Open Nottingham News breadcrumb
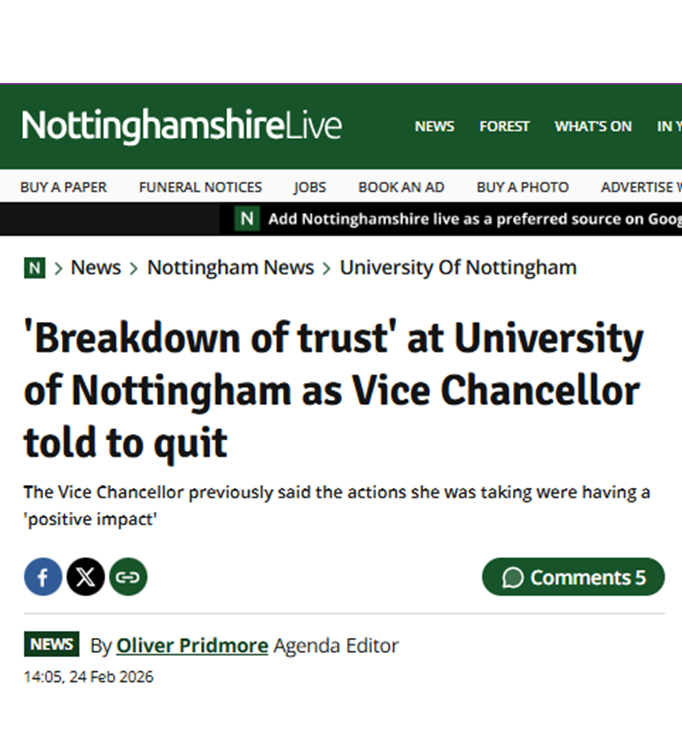682x750 pixels. pyautogui.click(x=230, y=268)
